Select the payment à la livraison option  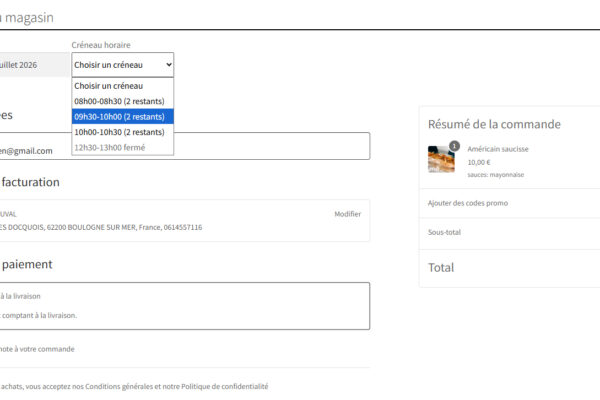20,296
